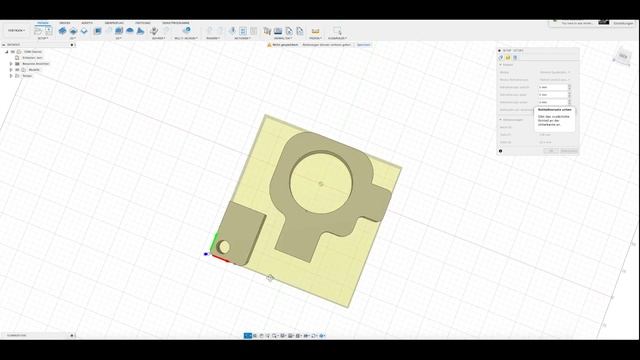Collapse the Rohteil section in dialog
The width and height of the screenshot is (640, 360).
pyautogui.click(x=500, y=65)
